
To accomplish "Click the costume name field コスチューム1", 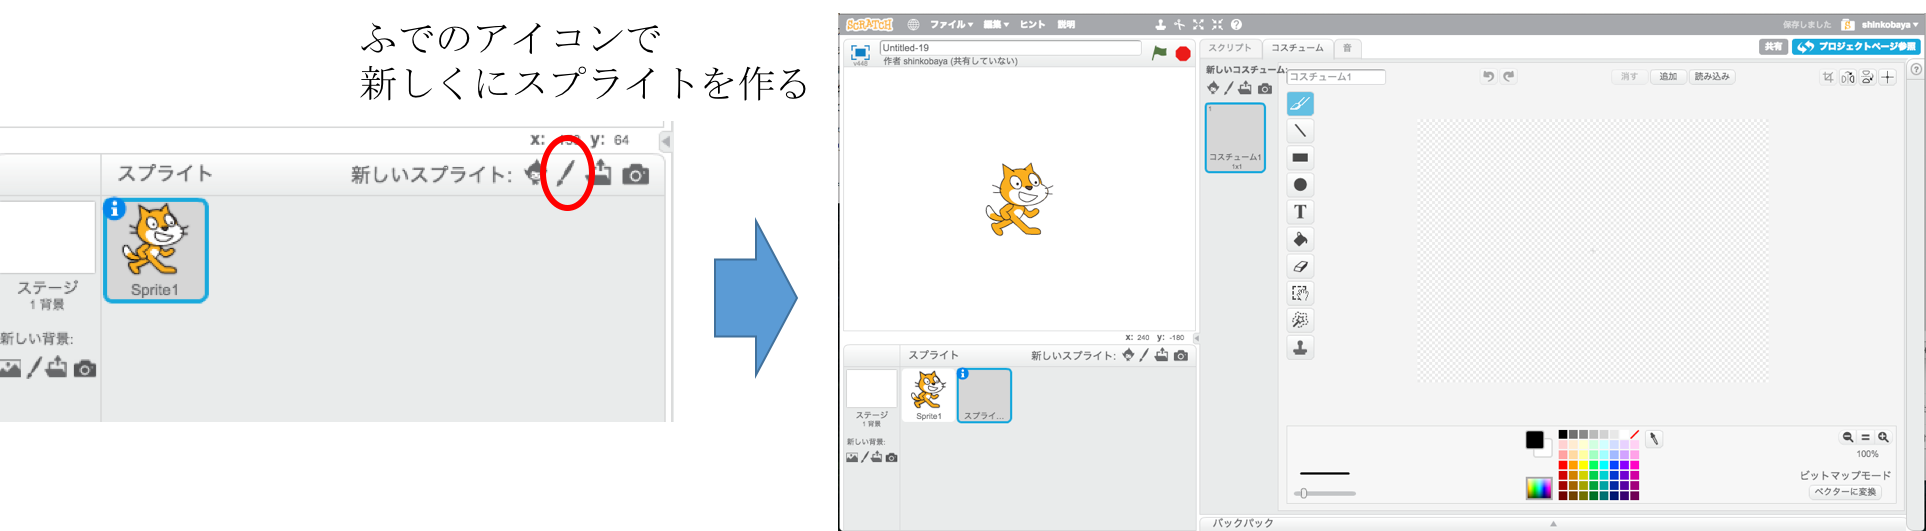I will click(x=1336, y=77).
